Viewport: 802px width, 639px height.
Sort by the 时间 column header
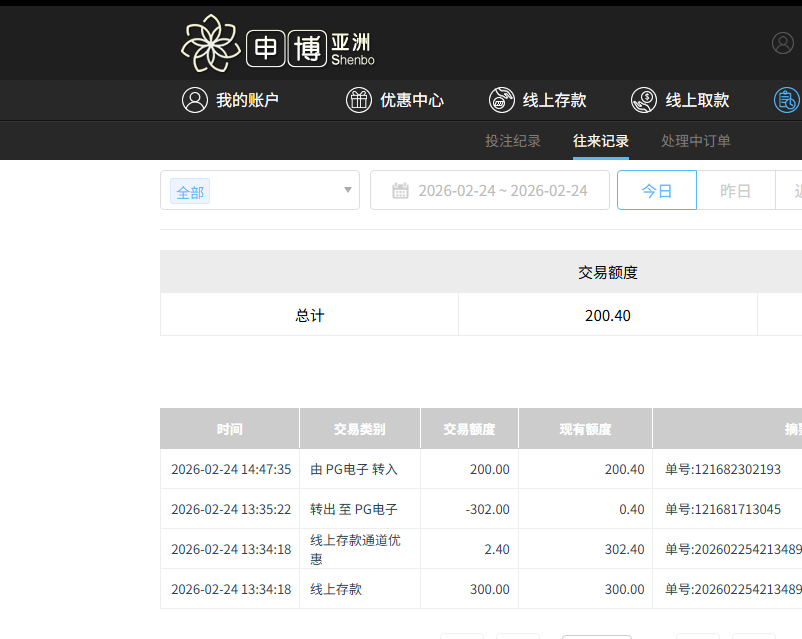pos(230,429)
